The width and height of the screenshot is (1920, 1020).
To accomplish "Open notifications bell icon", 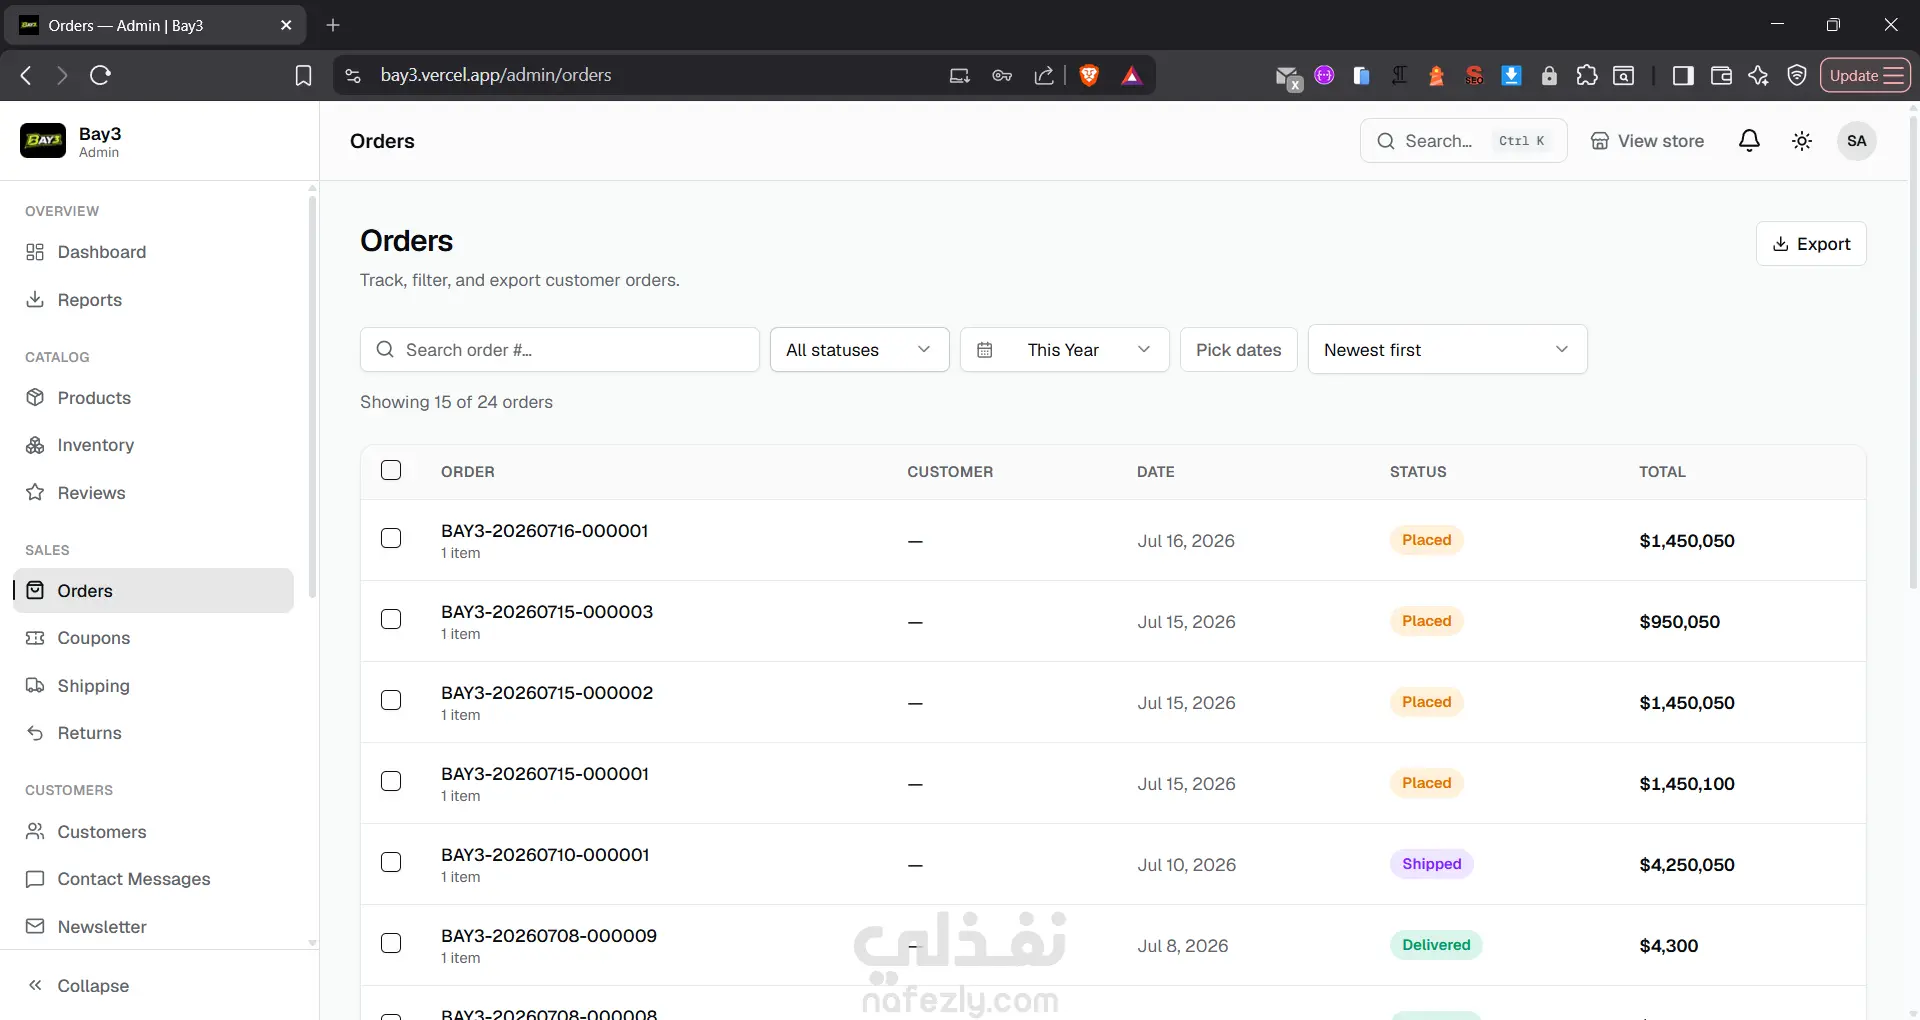I will click(1749, 141).
